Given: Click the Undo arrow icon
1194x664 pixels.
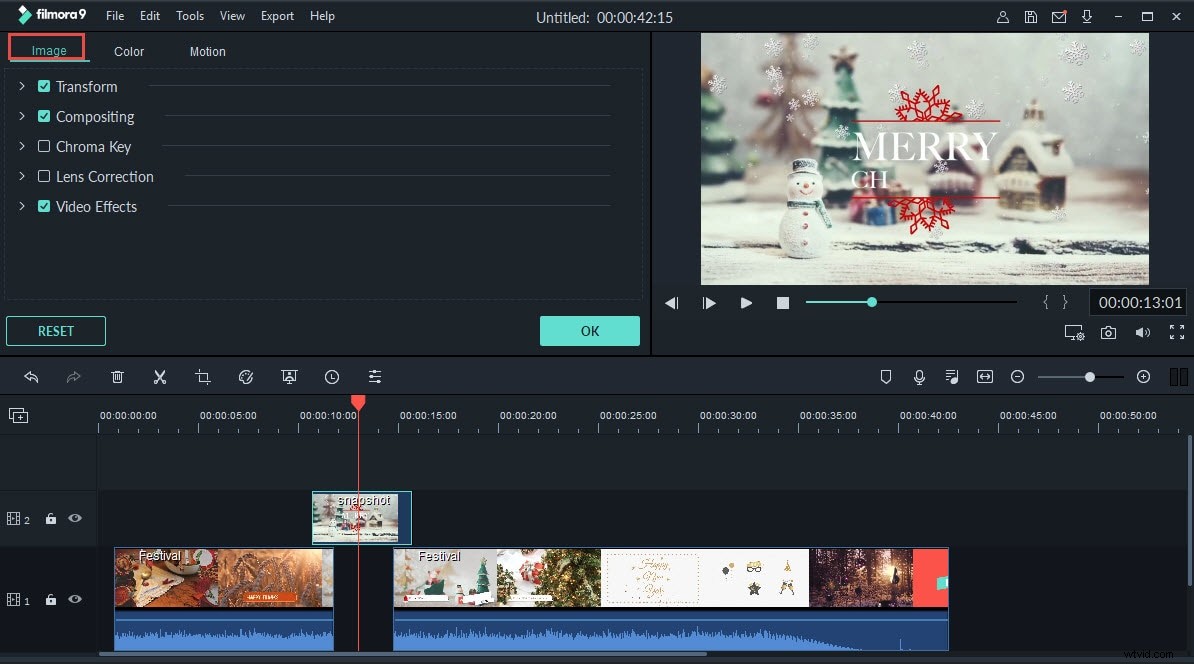Looking at the screenshot, I should pos(31,377).
